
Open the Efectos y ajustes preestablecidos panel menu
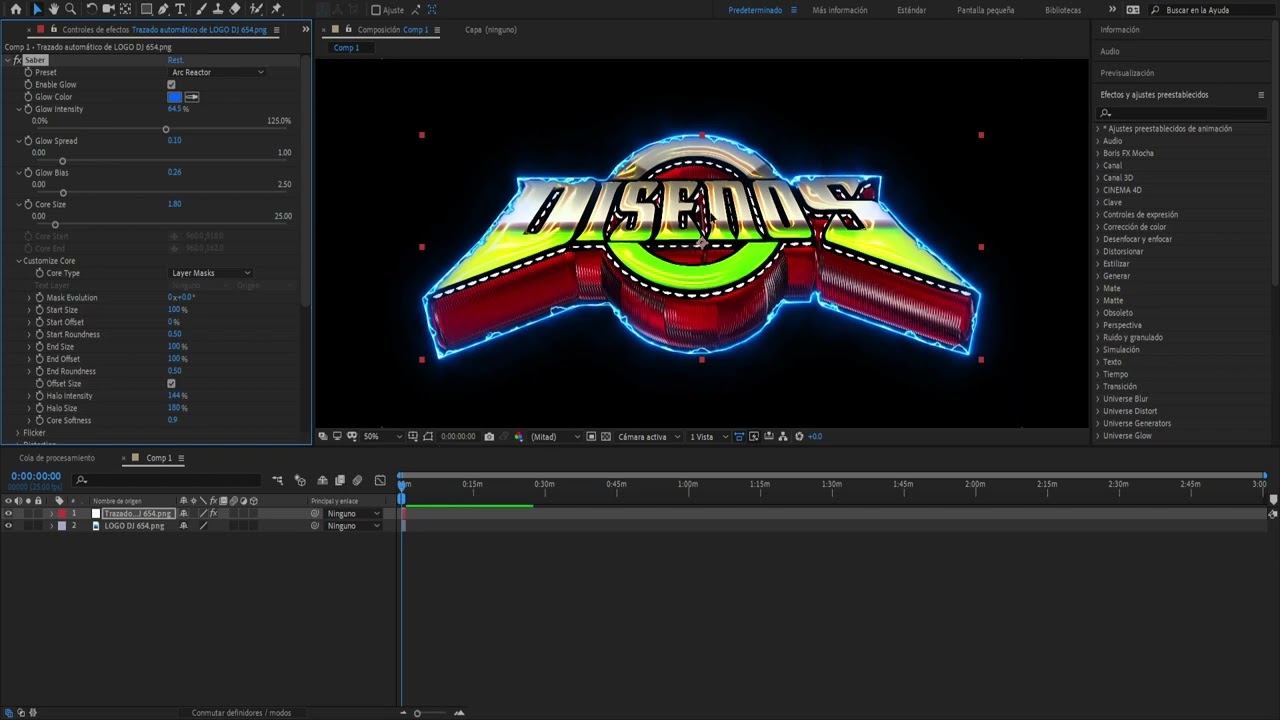(1261, 95)
